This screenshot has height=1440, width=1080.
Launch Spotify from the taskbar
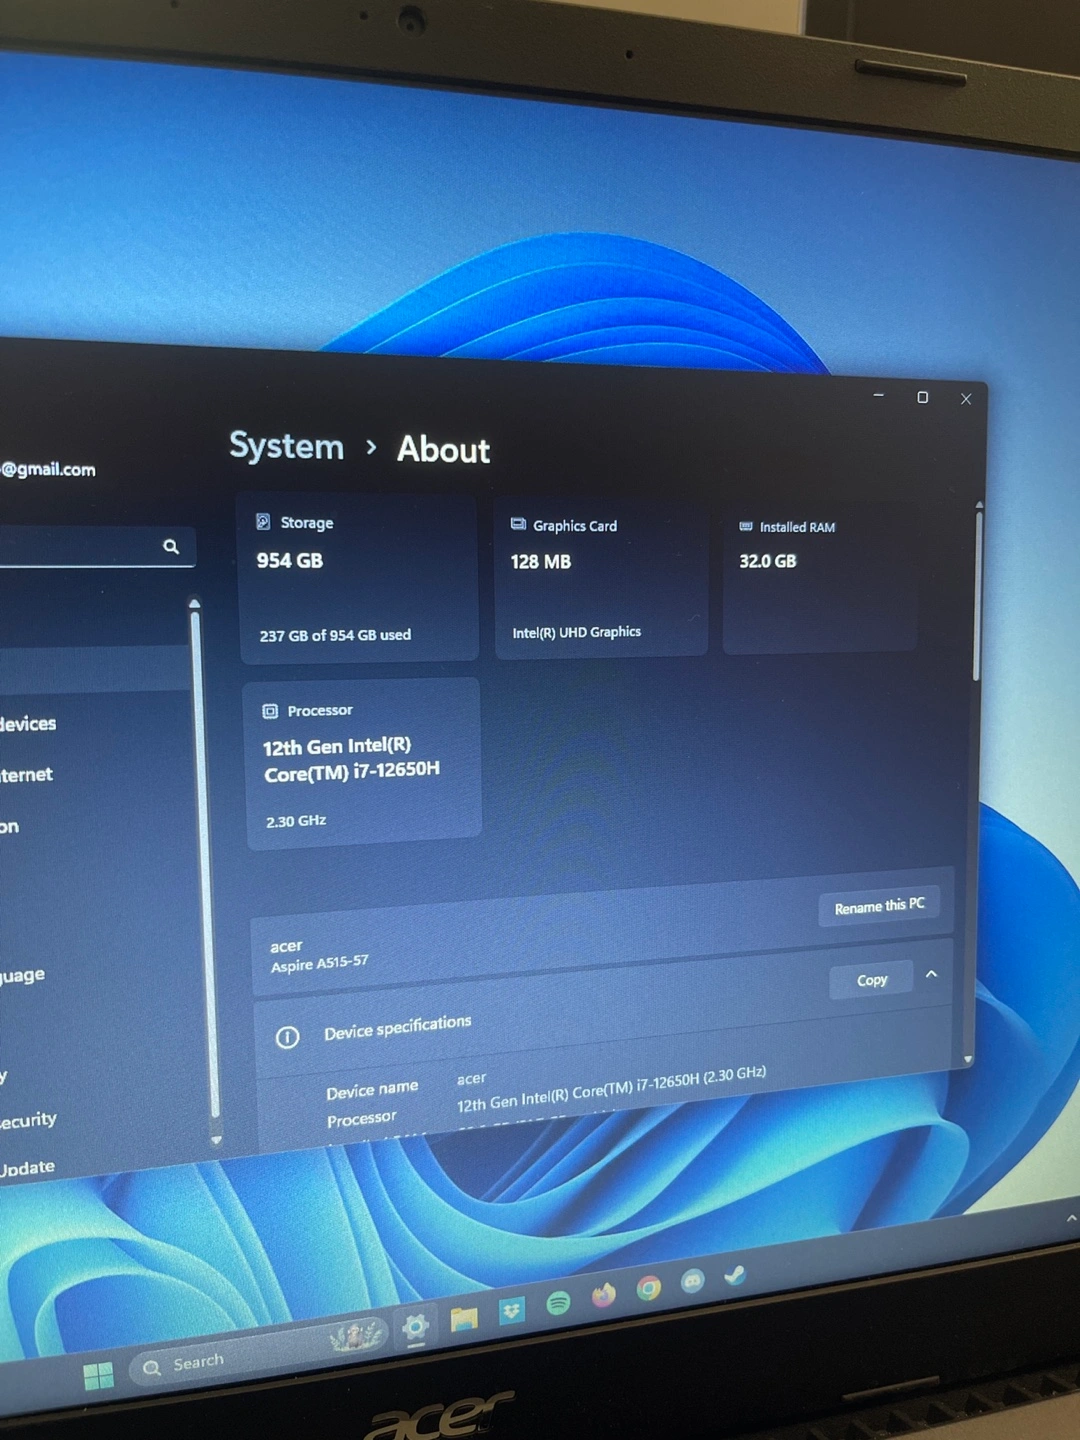pyautogui.click(x=558, y=1302)
